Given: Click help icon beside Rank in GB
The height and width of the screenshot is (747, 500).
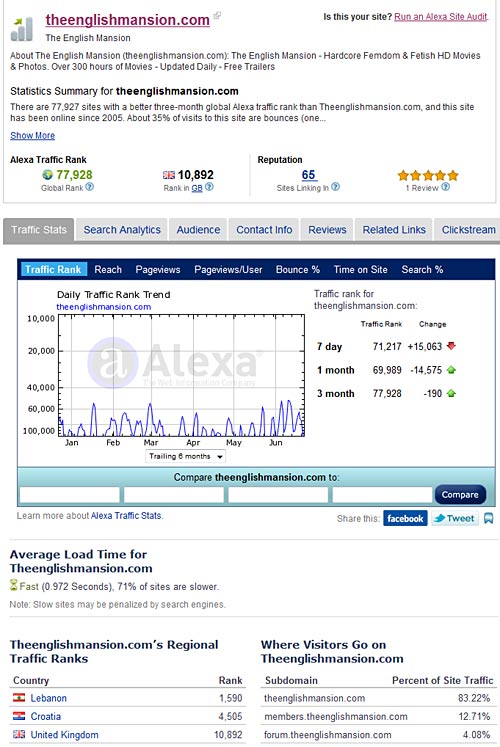Looking at the screenshot, I should (x=209, y=187).
